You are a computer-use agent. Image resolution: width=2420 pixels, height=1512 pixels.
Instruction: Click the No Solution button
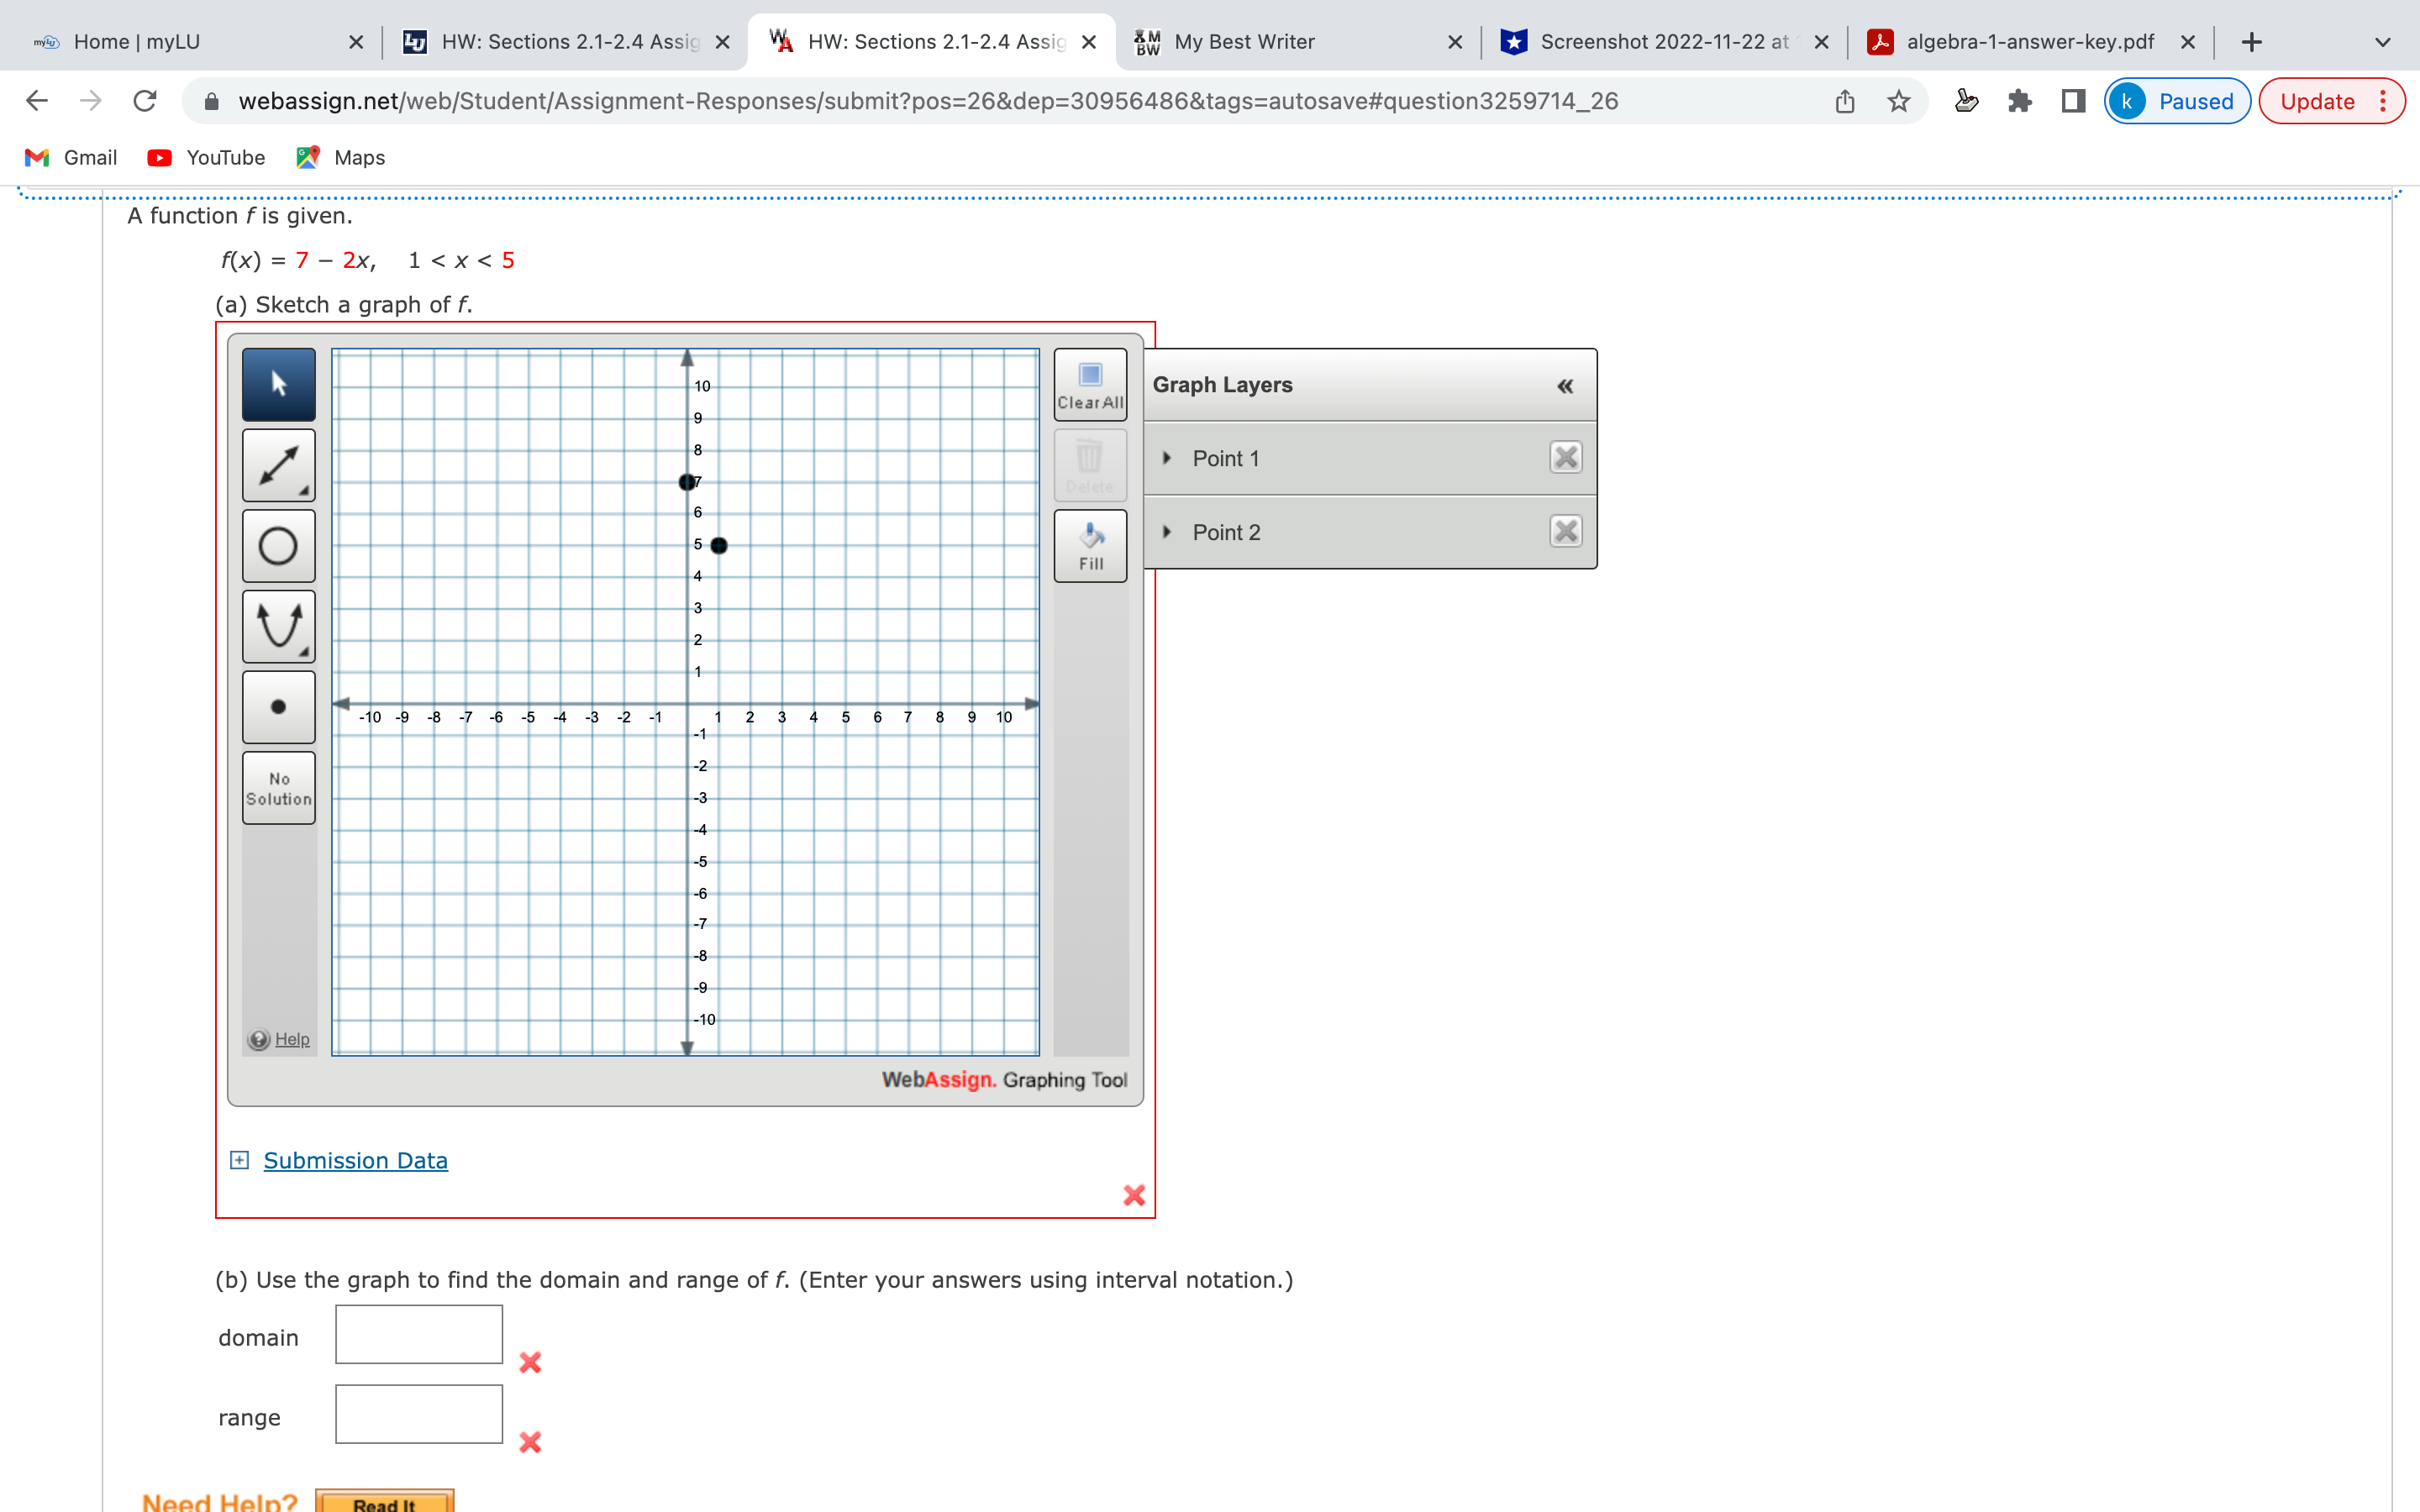pyautogui.click(x=278, y=788)
